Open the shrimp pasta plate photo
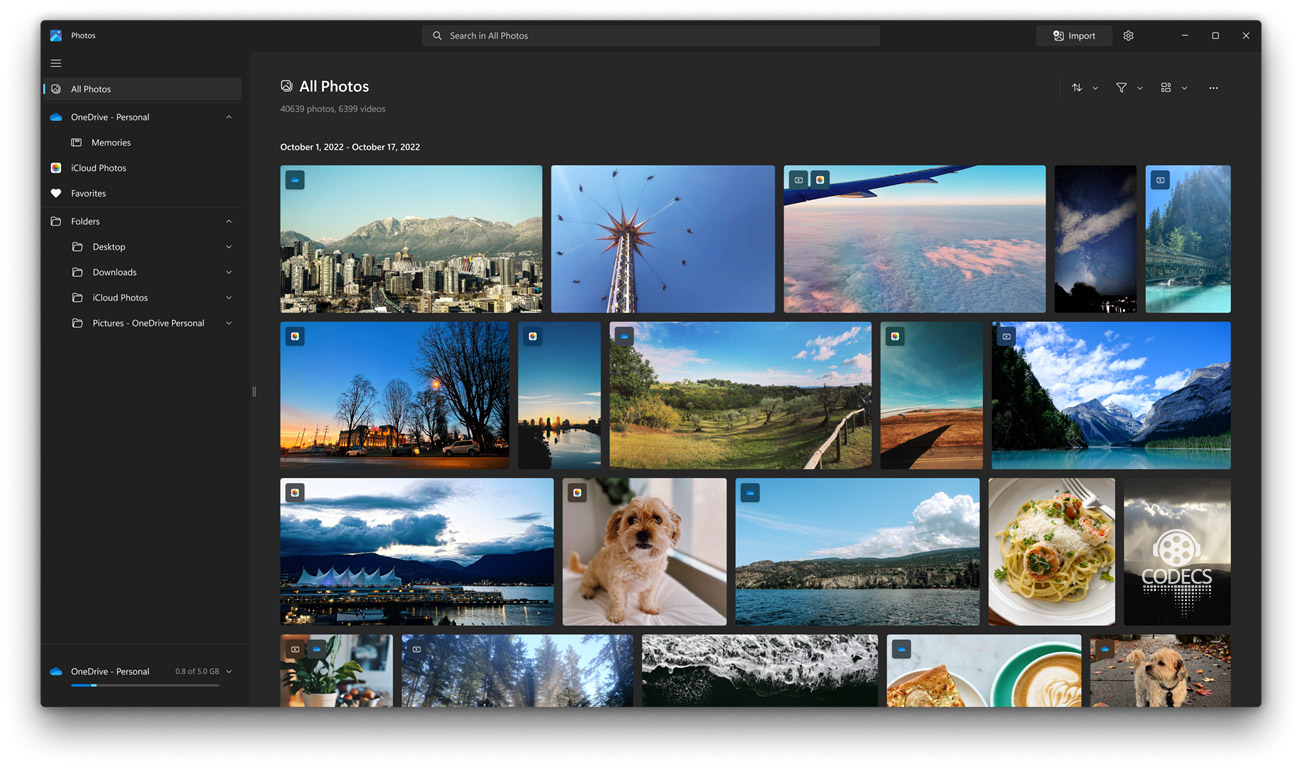Viewport: 1302px width, 768px height. click(x=1052, y=552)
